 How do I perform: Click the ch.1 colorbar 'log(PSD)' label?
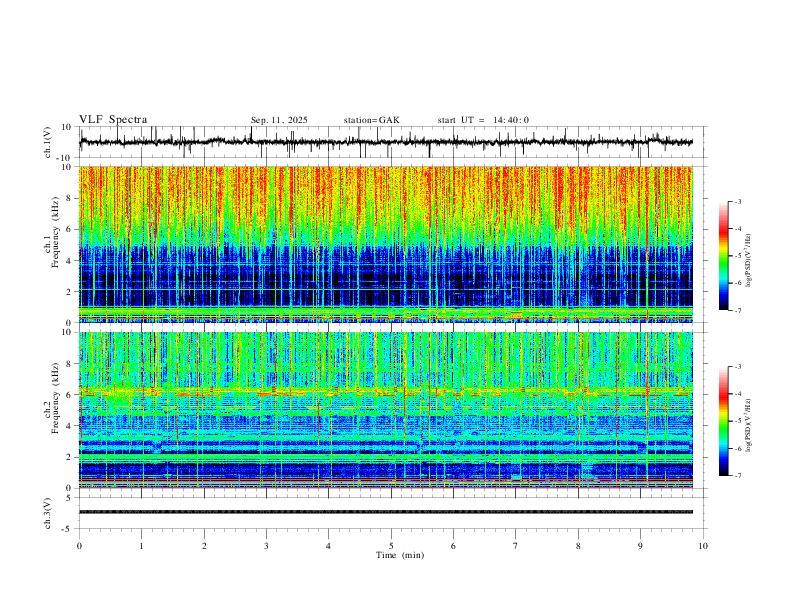(x=749, y=261)
